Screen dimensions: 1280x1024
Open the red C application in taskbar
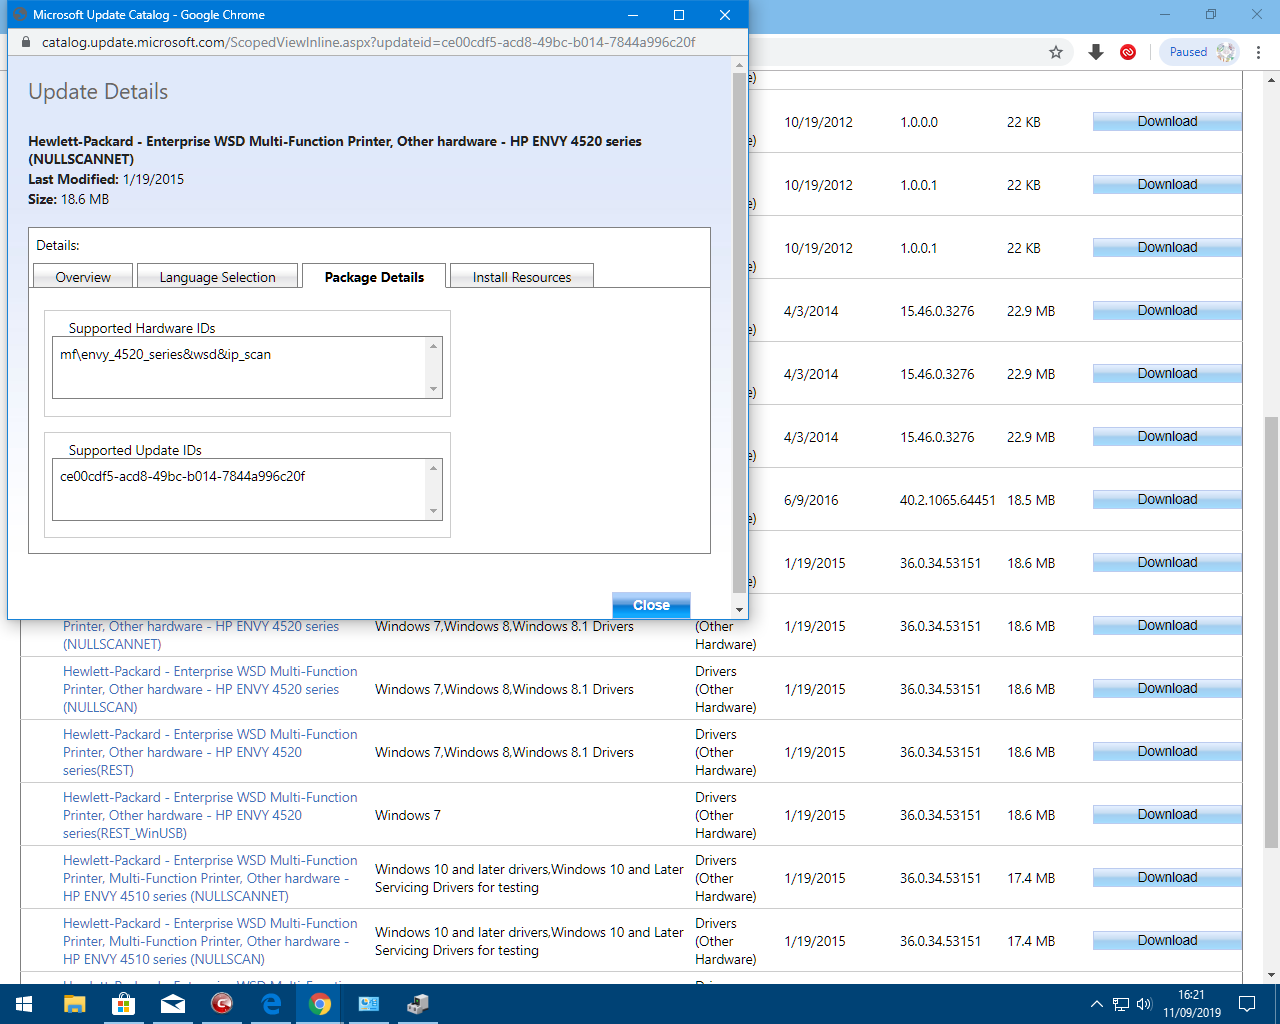[x=222, y=1004]
